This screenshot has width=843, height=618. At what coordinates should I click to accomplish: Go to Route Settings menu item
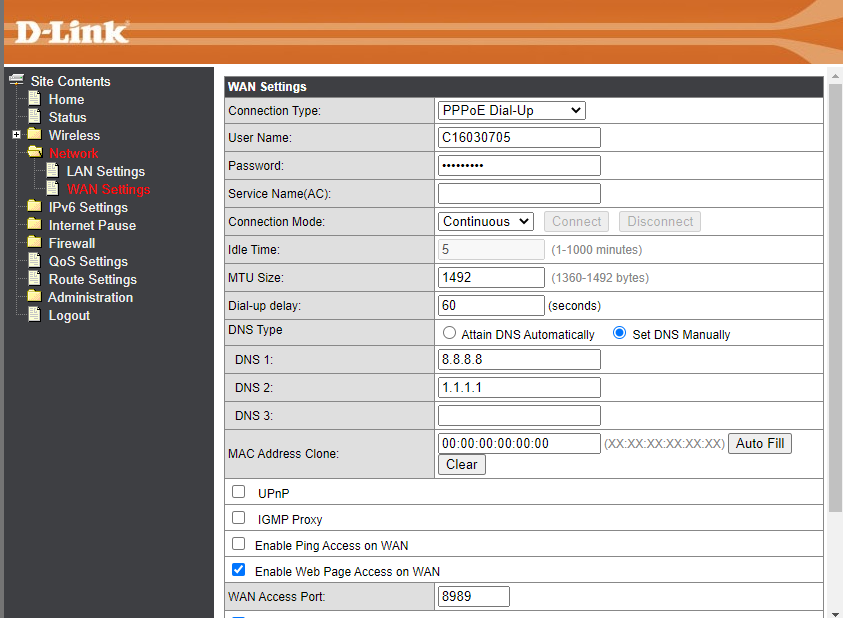92,279
